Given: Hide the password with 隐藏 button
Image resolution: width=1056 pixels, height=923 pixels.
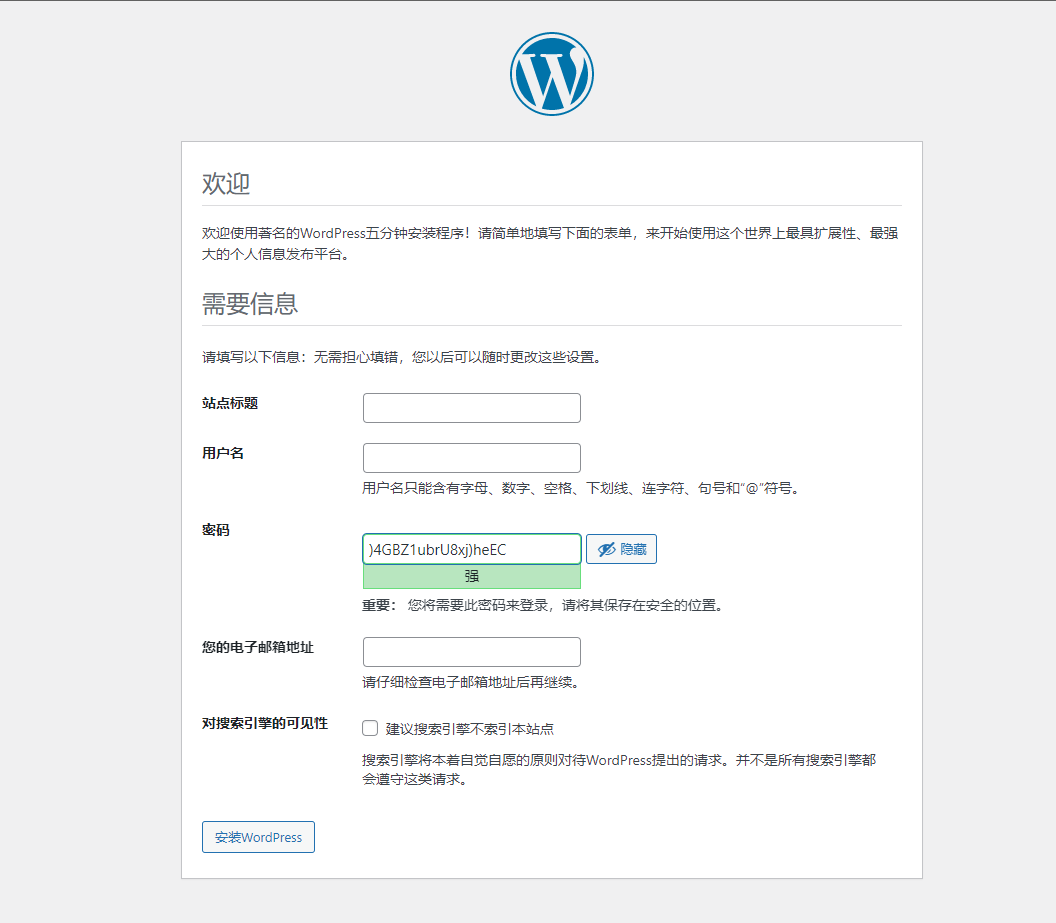Looking at the screenshot, I should (621, 549).
